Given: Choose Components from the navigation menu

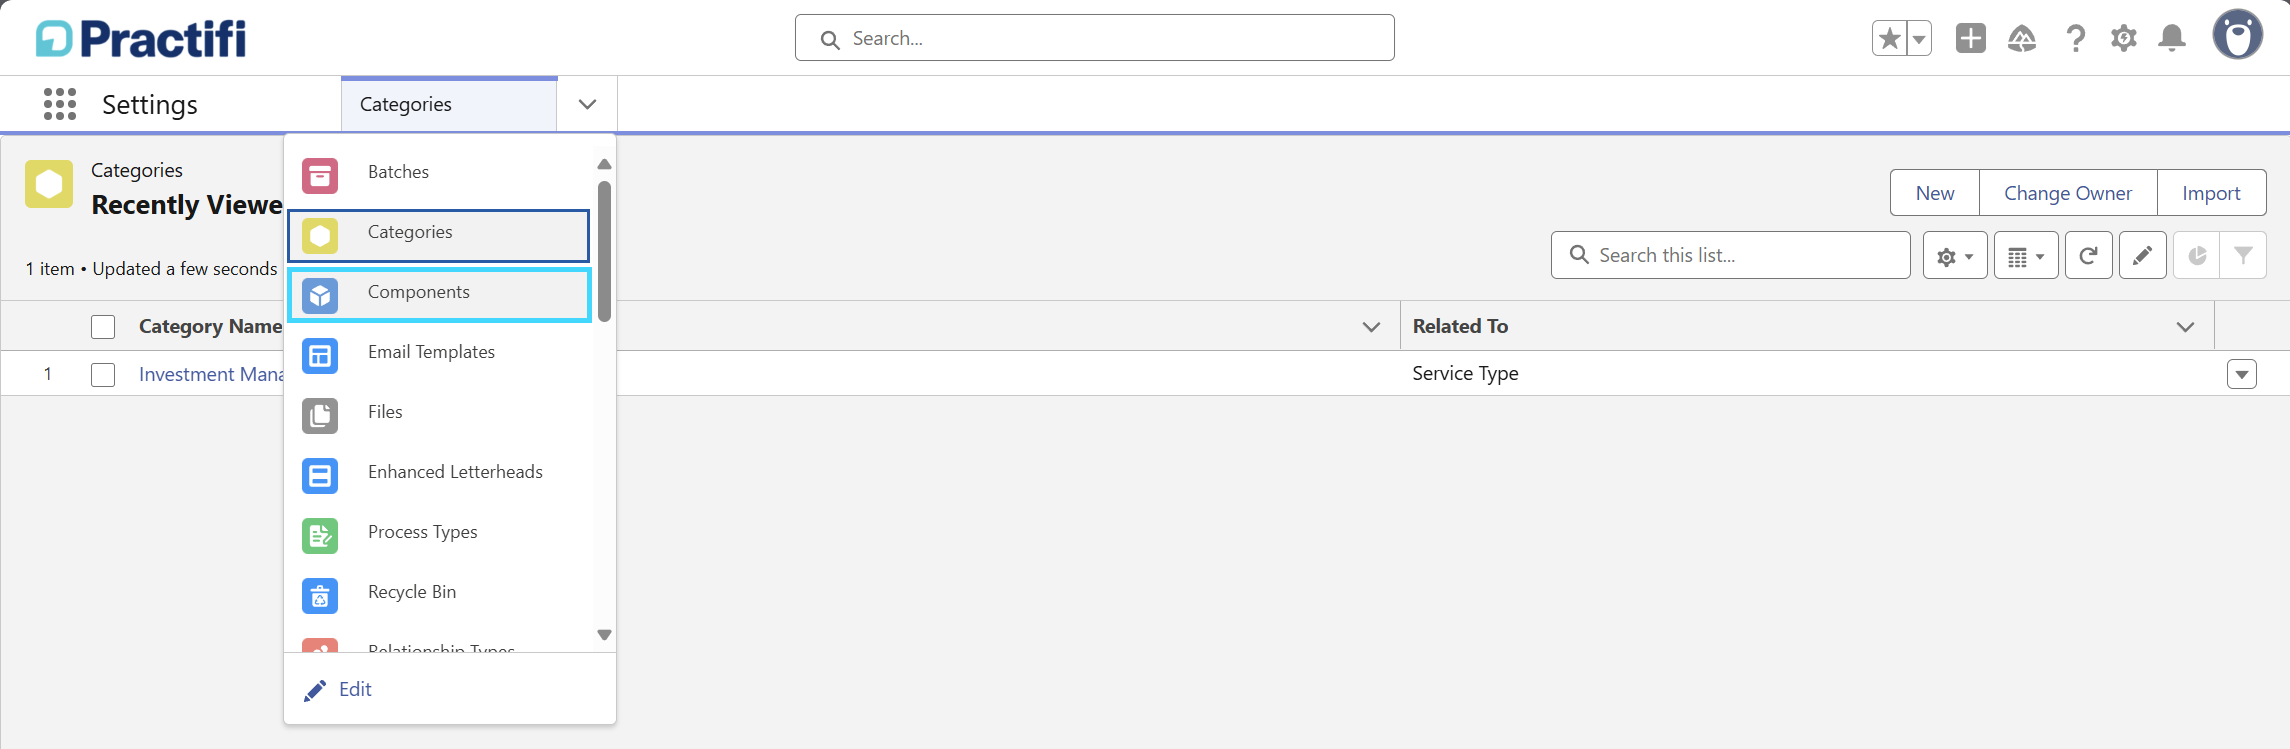Looking at the screenshot, I should coord(439,295).
